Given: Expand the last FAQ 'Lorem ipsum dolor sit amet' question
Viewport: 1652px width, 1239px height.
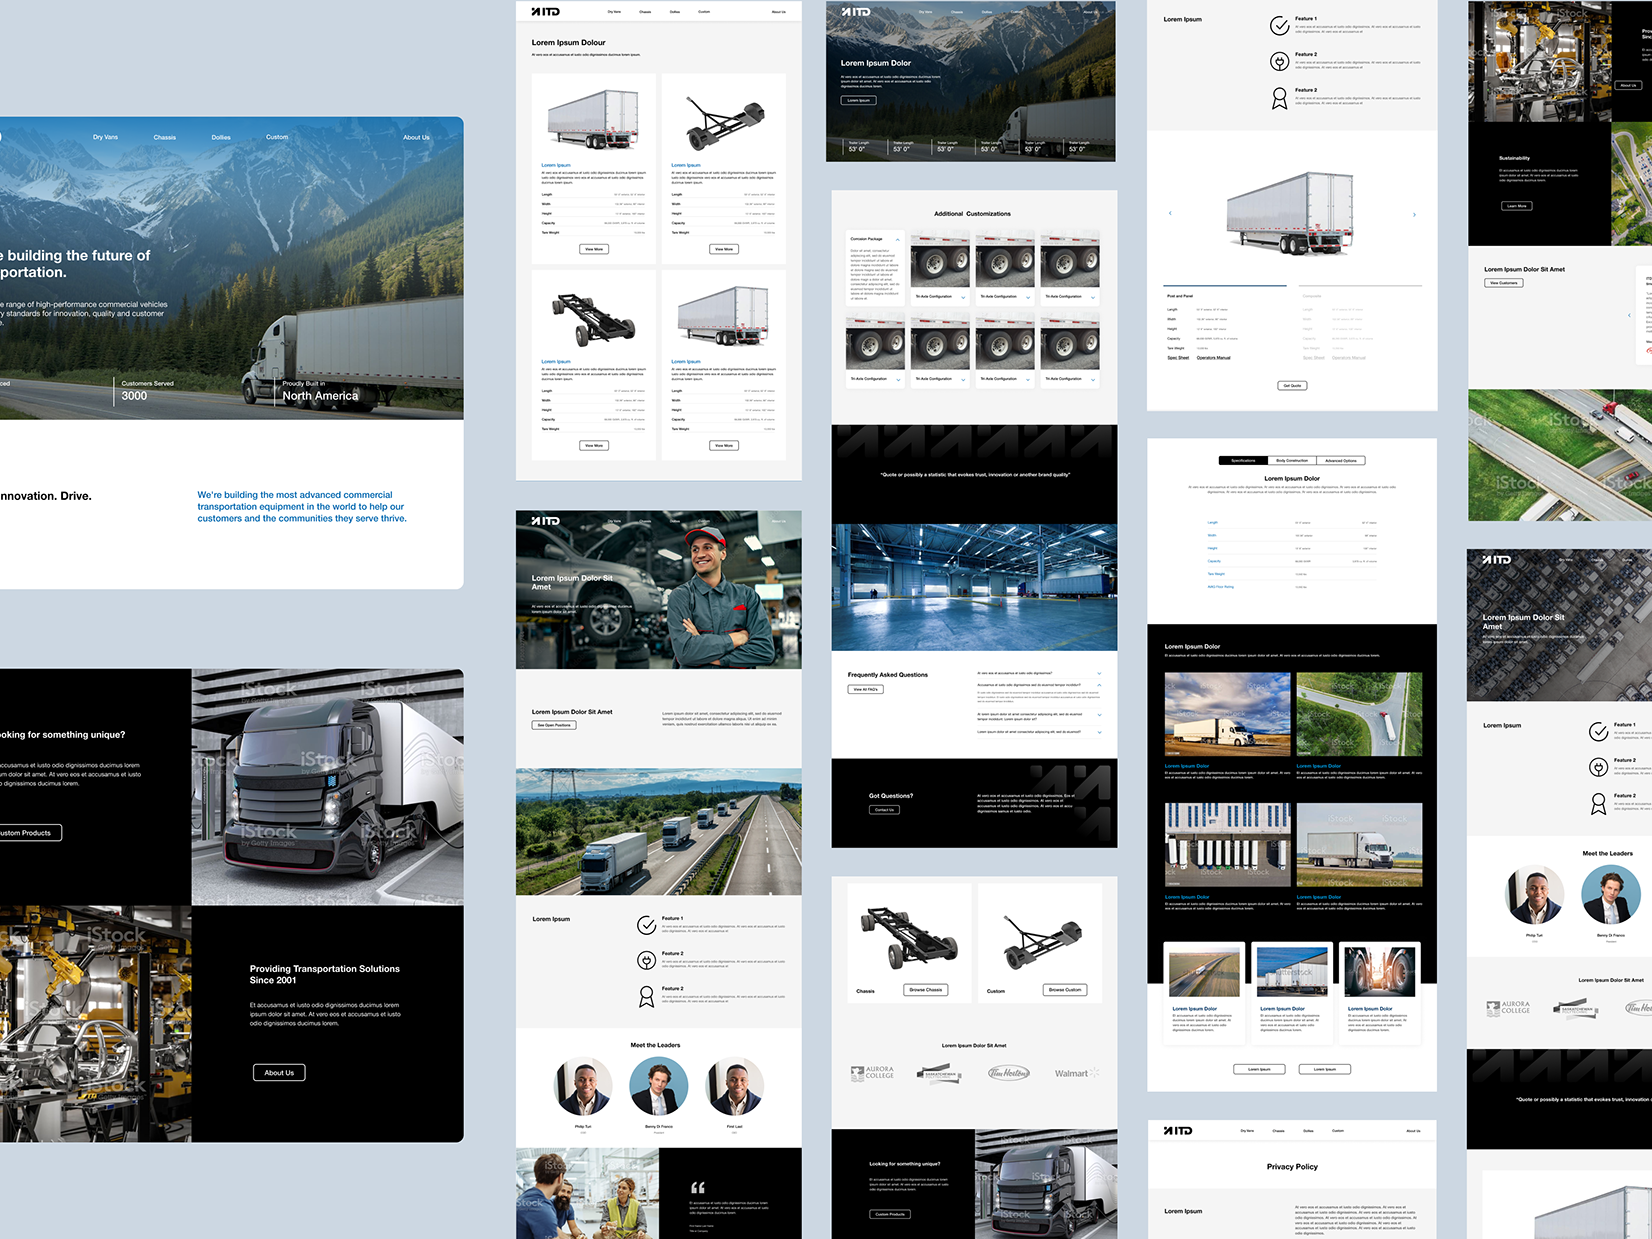Looking at the screenshot, I should pos(1099,732).
